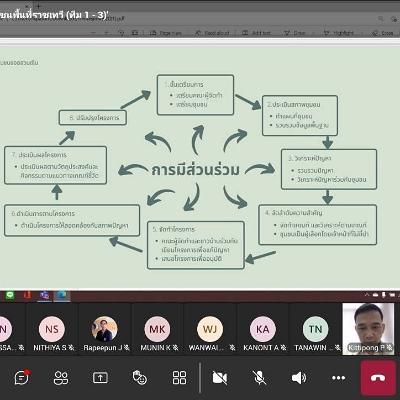The image size is (400, 400).
Task: Select WANWAI participant avatar WJ
Action: (x=210, y=329)
